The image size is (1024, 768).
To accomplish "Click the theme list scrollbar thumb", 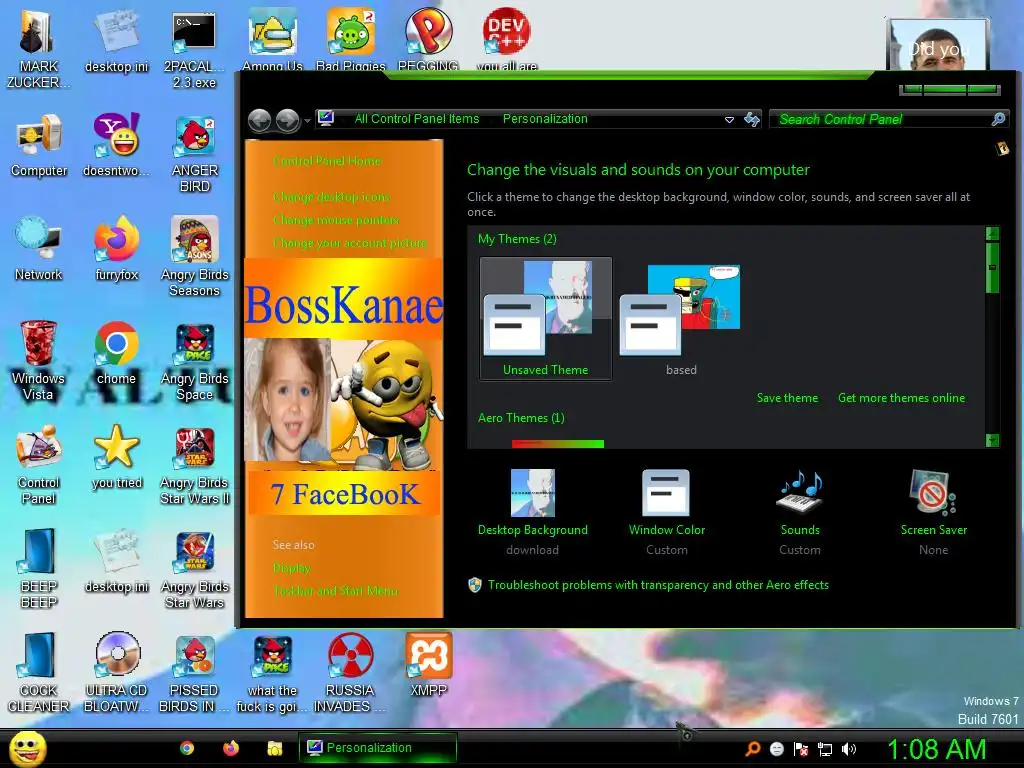I will 992,267.
